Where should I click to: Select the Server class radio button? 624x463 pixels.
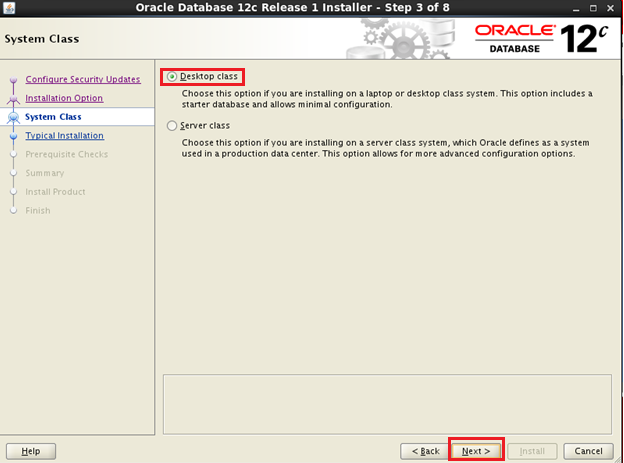(x=172, y=126)
